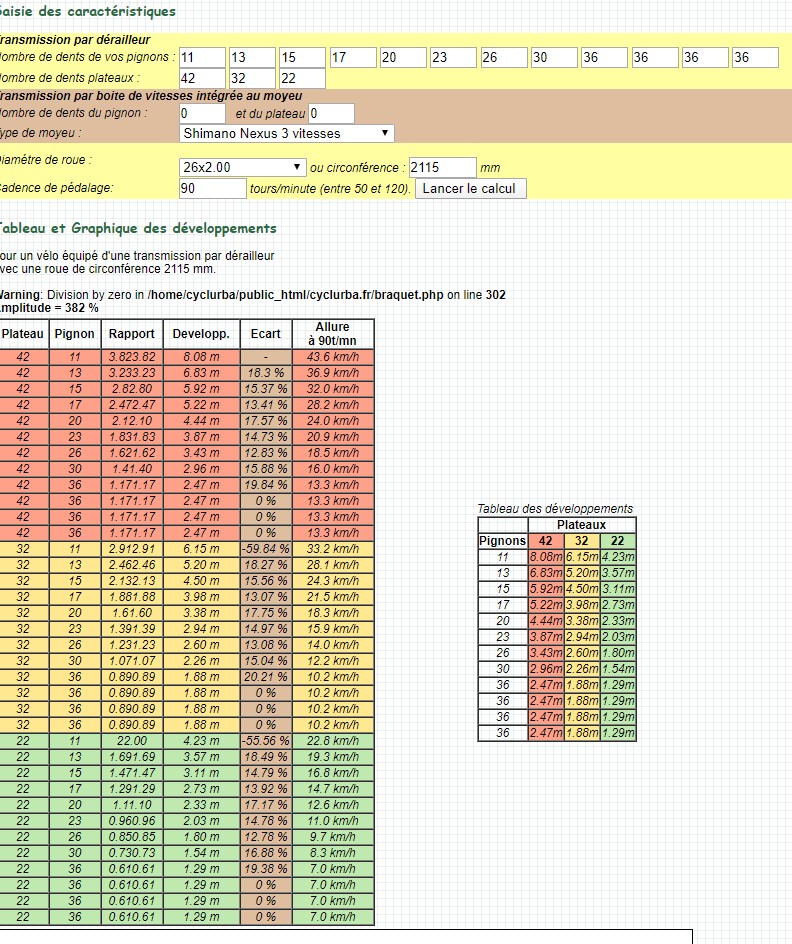Screen dimensions: 792x944
Task: Click the '22.00' rapport cell
Action: click(x=132, y=741)
